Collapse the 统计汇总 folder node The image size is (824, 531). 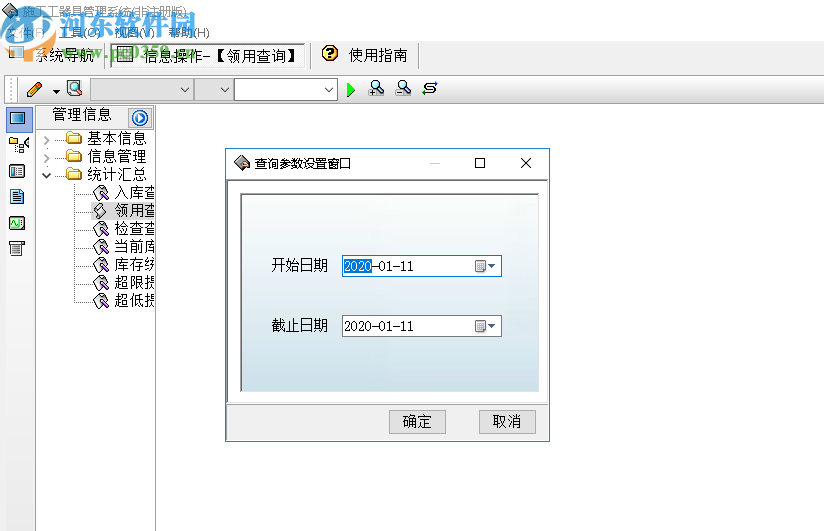(47, 176)
